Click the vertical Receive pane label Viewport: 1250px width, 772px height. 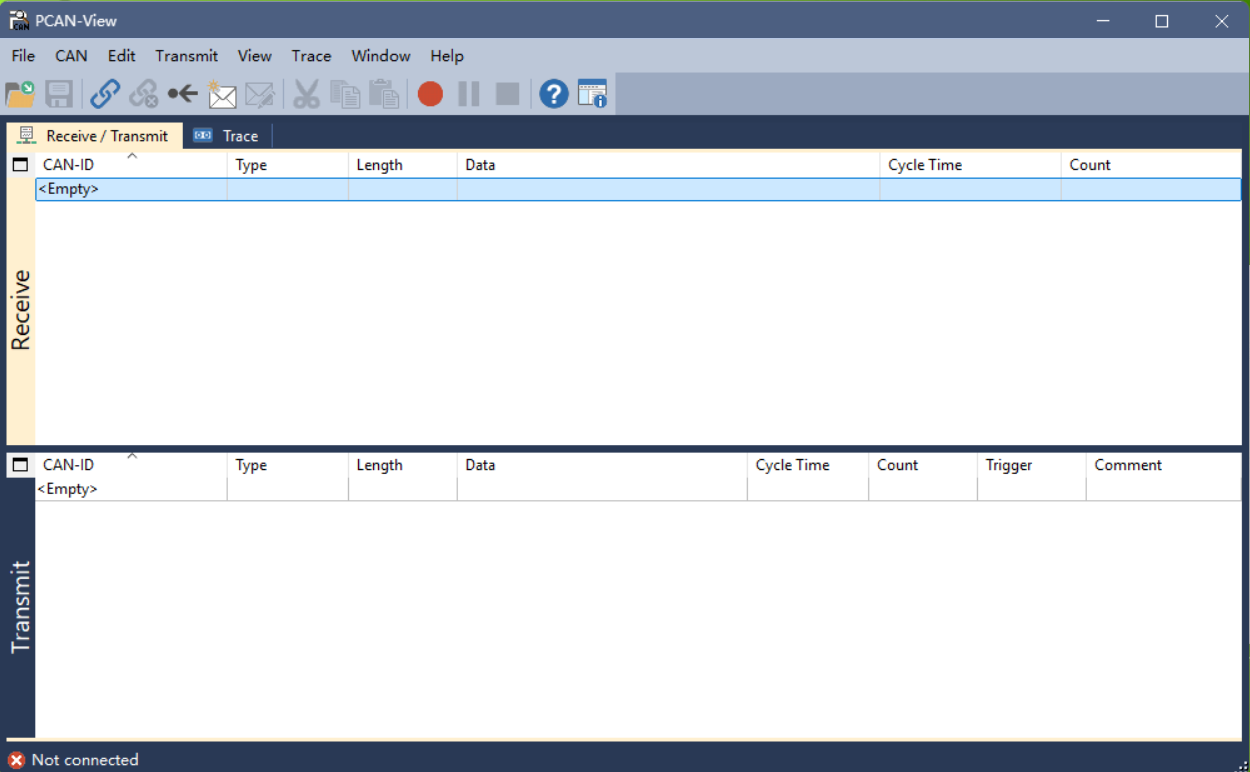click(21, 310)
